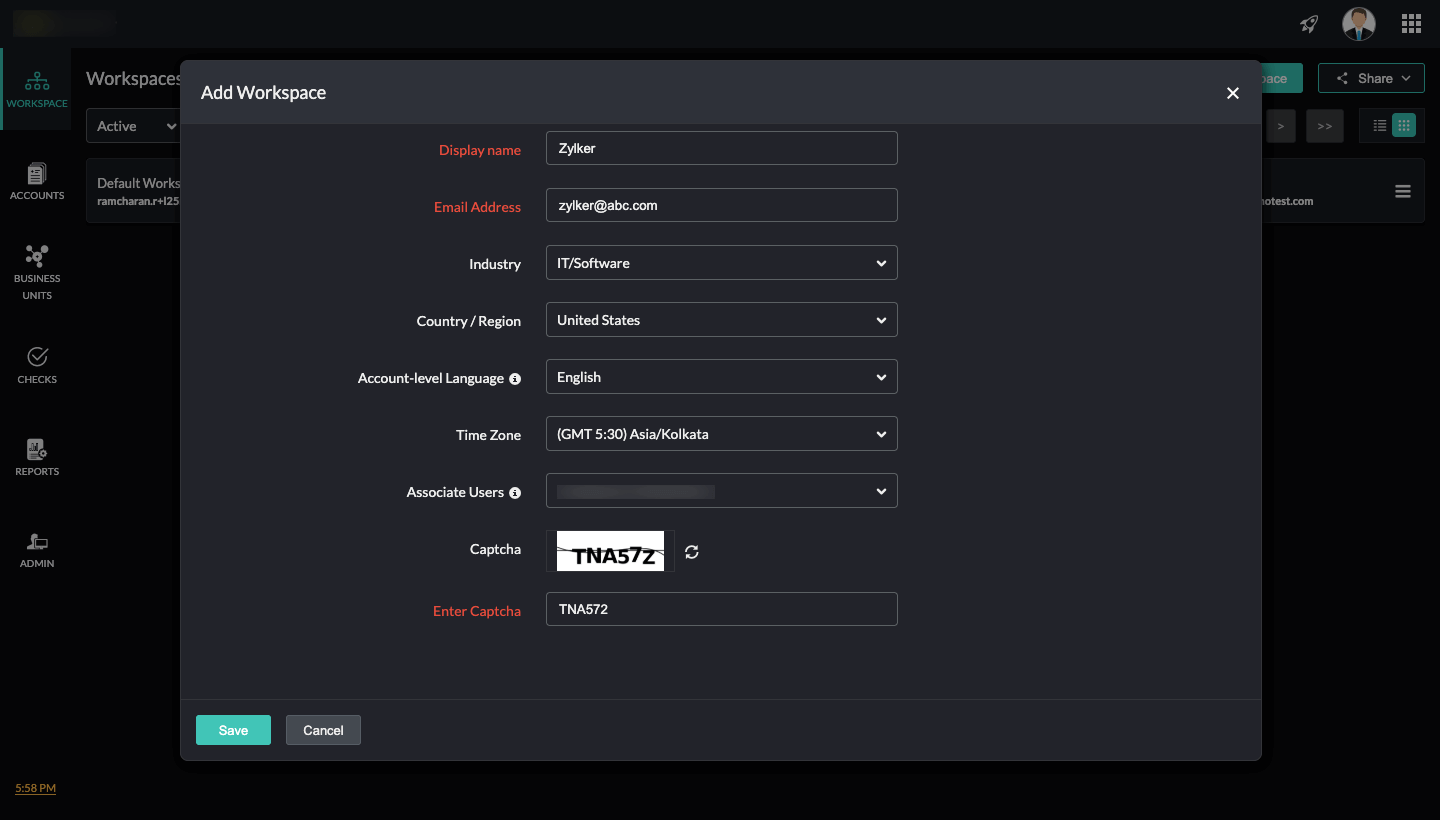This screenshot has height=820, width=1440.
Task: Save the new workspace
Action: tap(233, 730)
